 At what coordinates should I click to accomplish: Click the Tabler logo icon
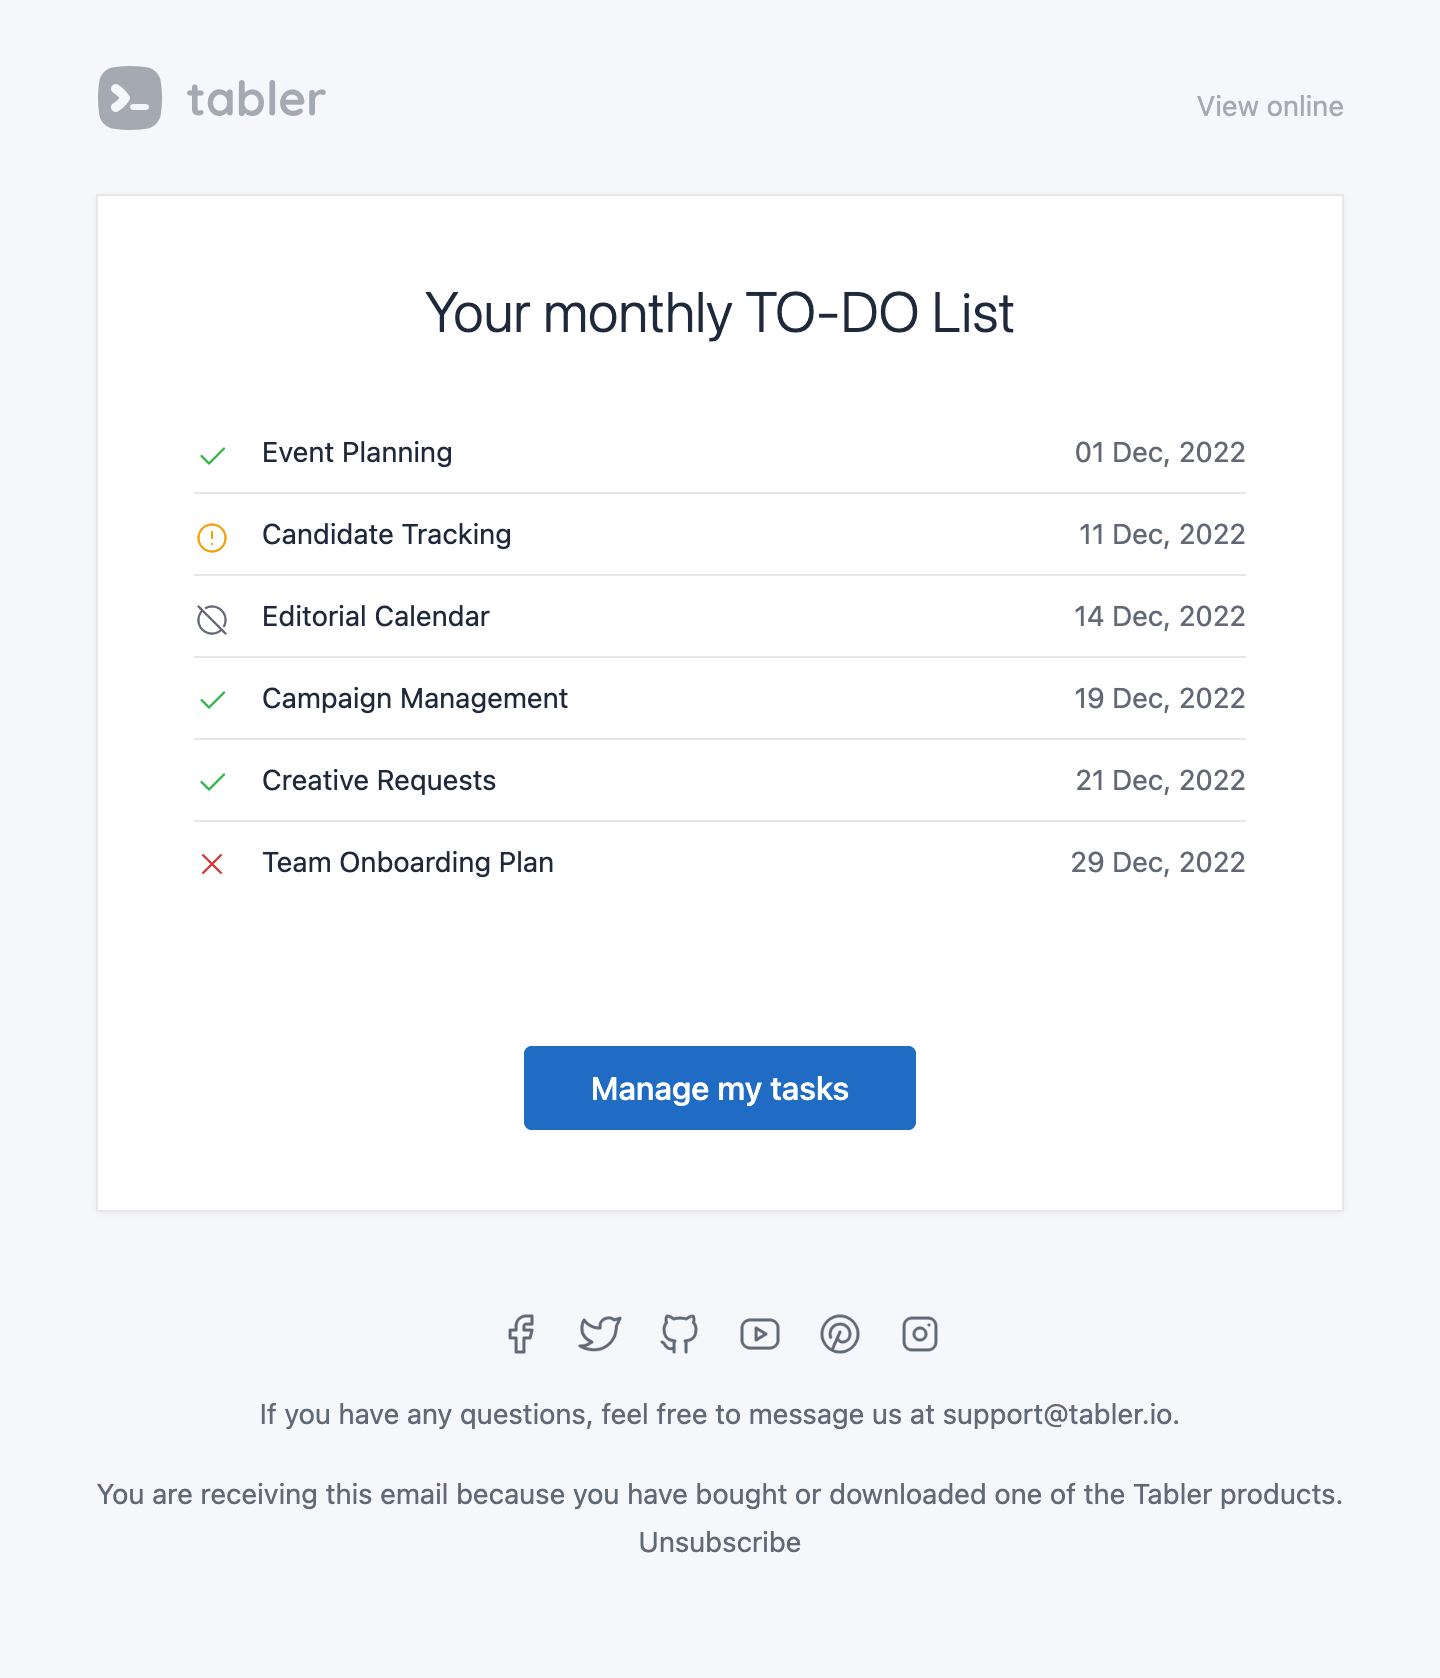(x=130, y=98)
